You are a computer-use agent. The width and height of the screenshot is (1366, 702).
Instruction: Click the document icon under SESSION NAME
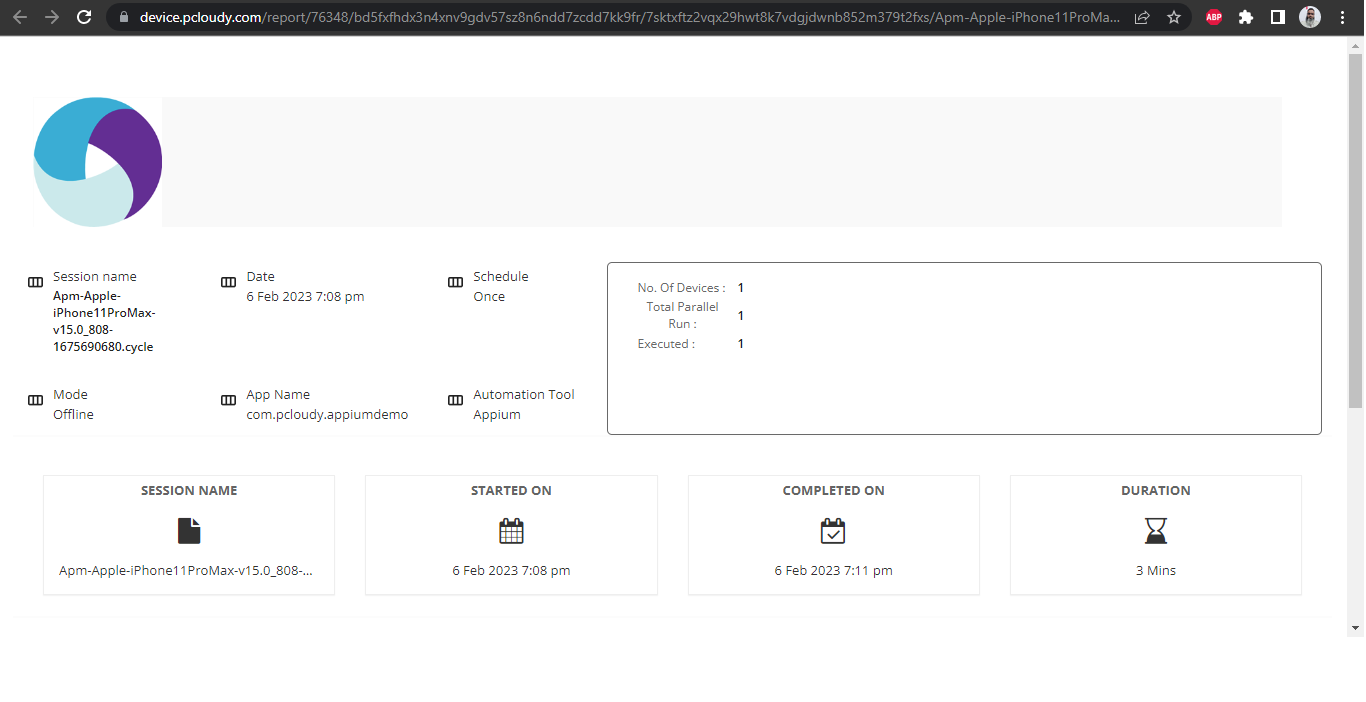click(189, 531)
